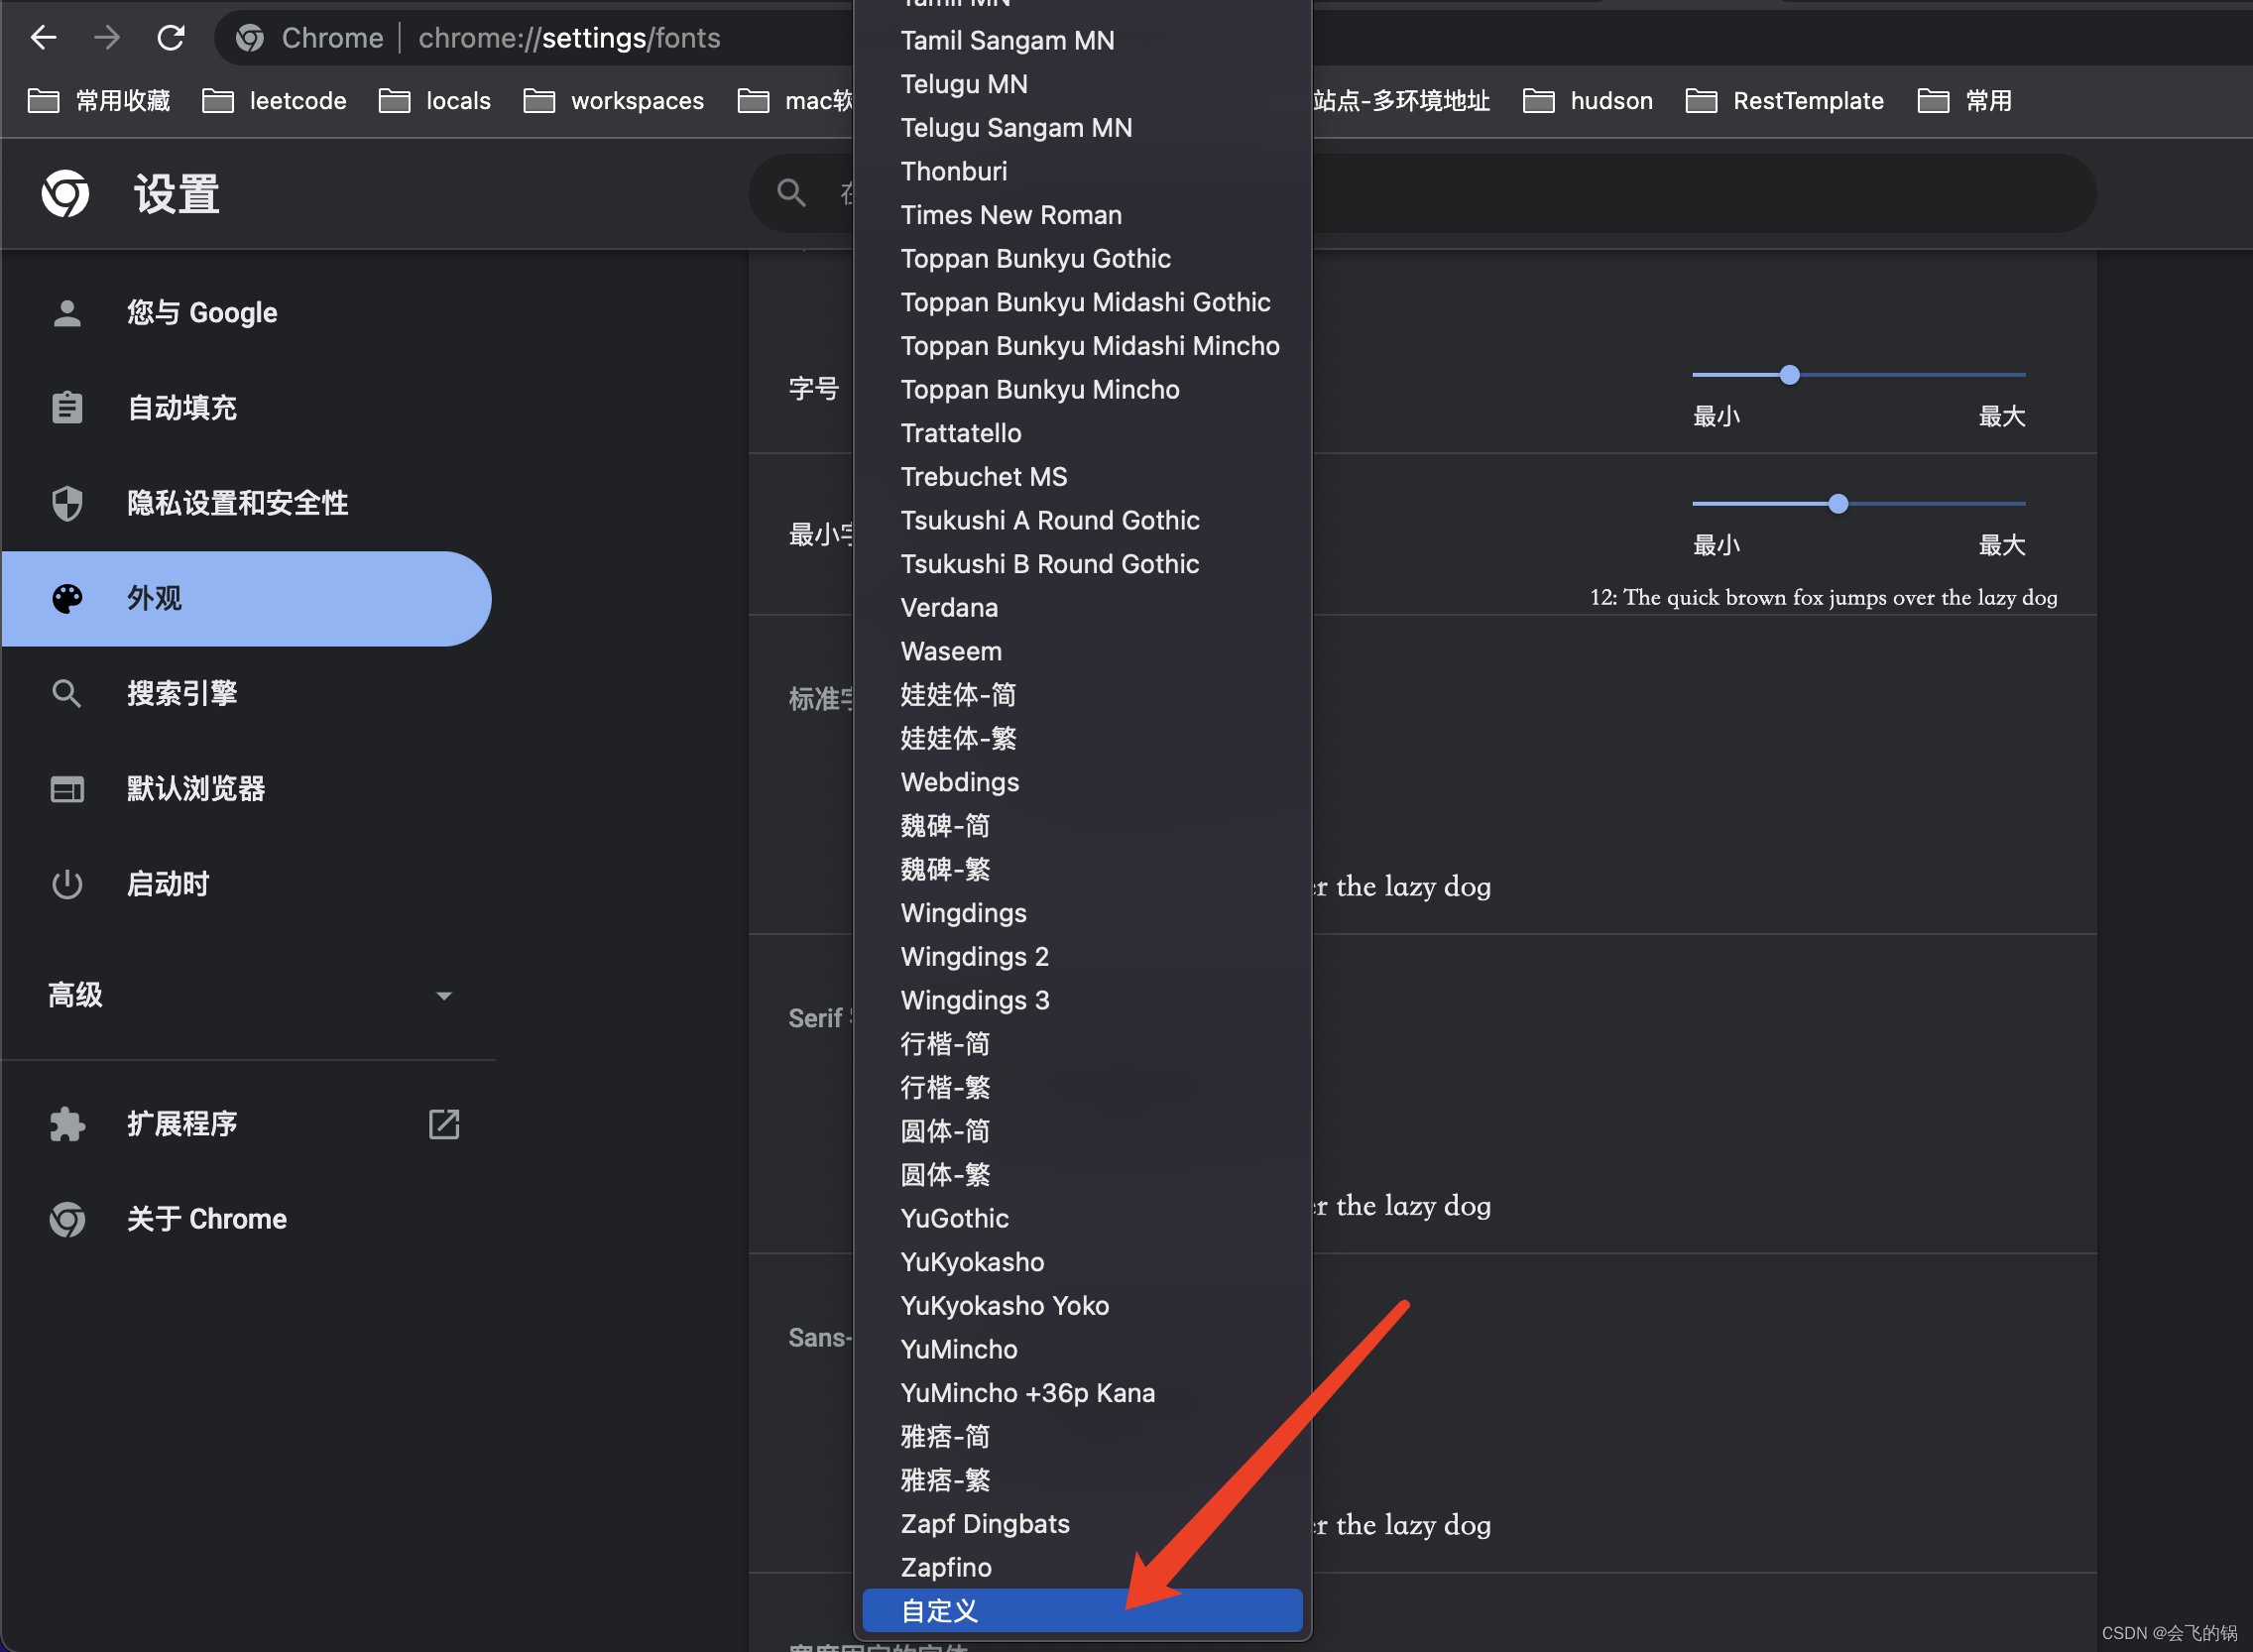Pick Verdana from the font list
The width and height of the screenshot is (2253, 1652).
949,608
